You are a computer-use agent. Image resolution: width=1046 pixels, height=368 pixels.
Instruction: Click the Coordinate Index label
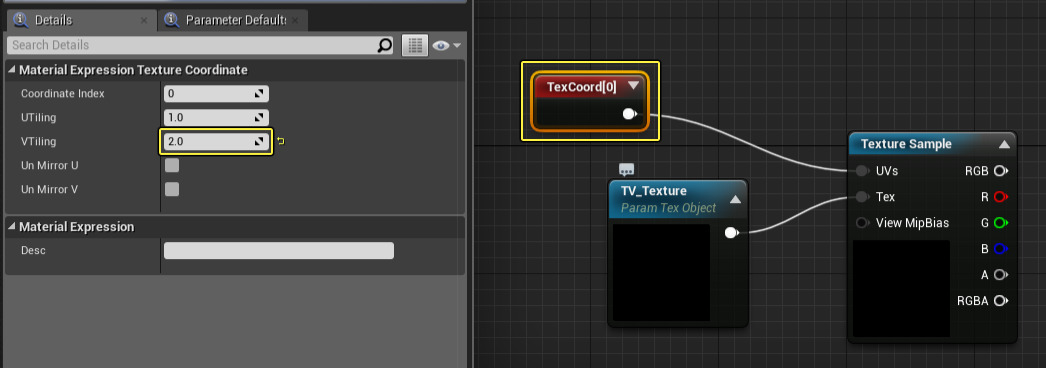point(63,94)
